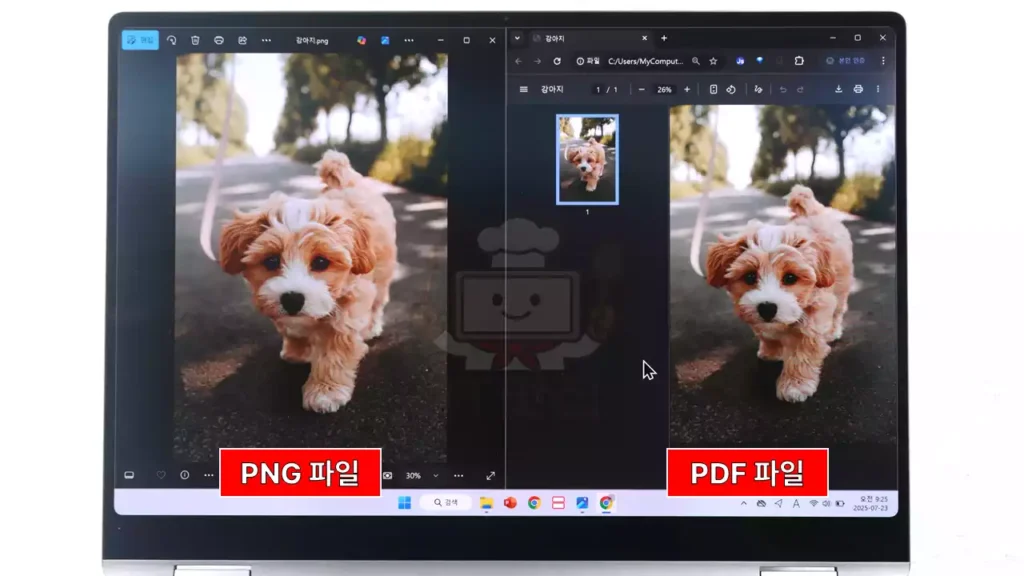Open a new Chrome tab

coord(664,38)
